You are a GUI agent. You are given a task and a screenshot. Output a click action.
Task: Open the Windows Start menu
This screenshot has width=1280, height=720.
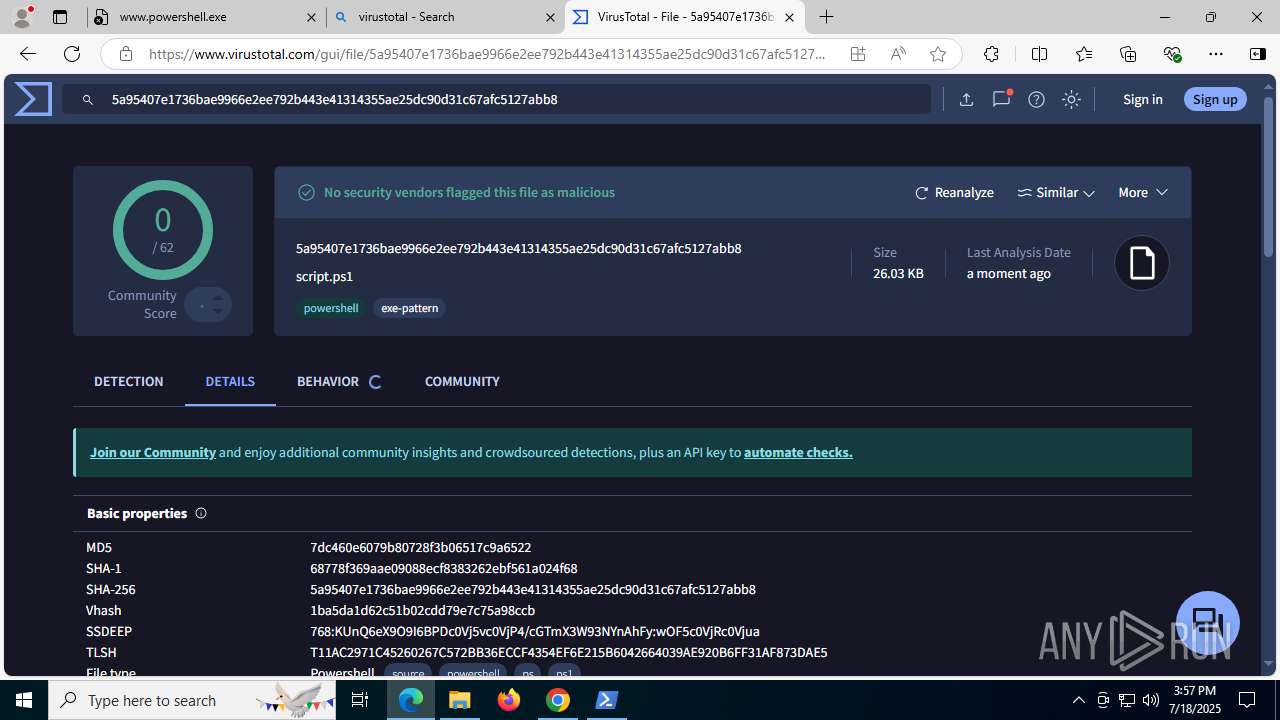pos(24,700)
